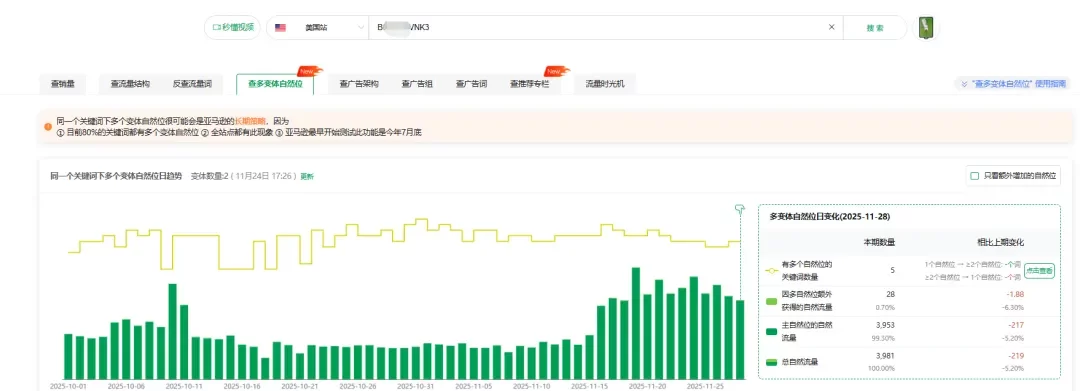
Task: Open the 秒懂视频 video guide button
Action: click(x=232, y=28)
